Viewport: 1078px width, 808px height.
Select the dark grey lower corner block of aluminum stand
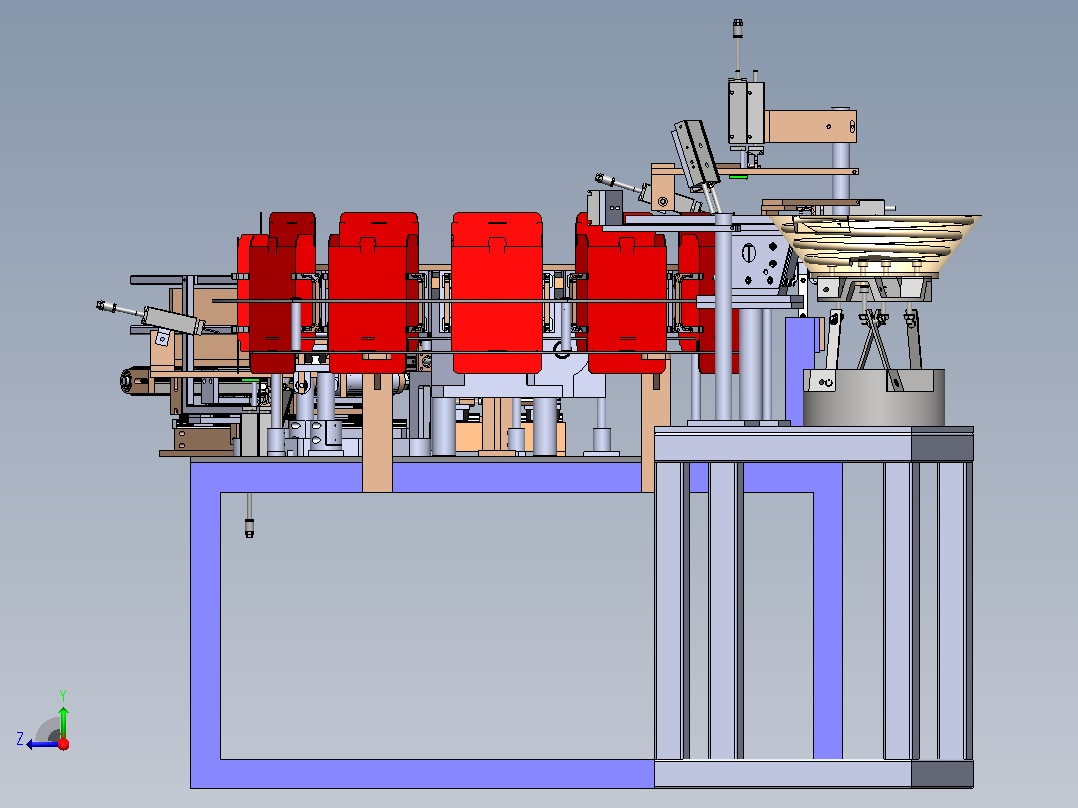(942, 774)
